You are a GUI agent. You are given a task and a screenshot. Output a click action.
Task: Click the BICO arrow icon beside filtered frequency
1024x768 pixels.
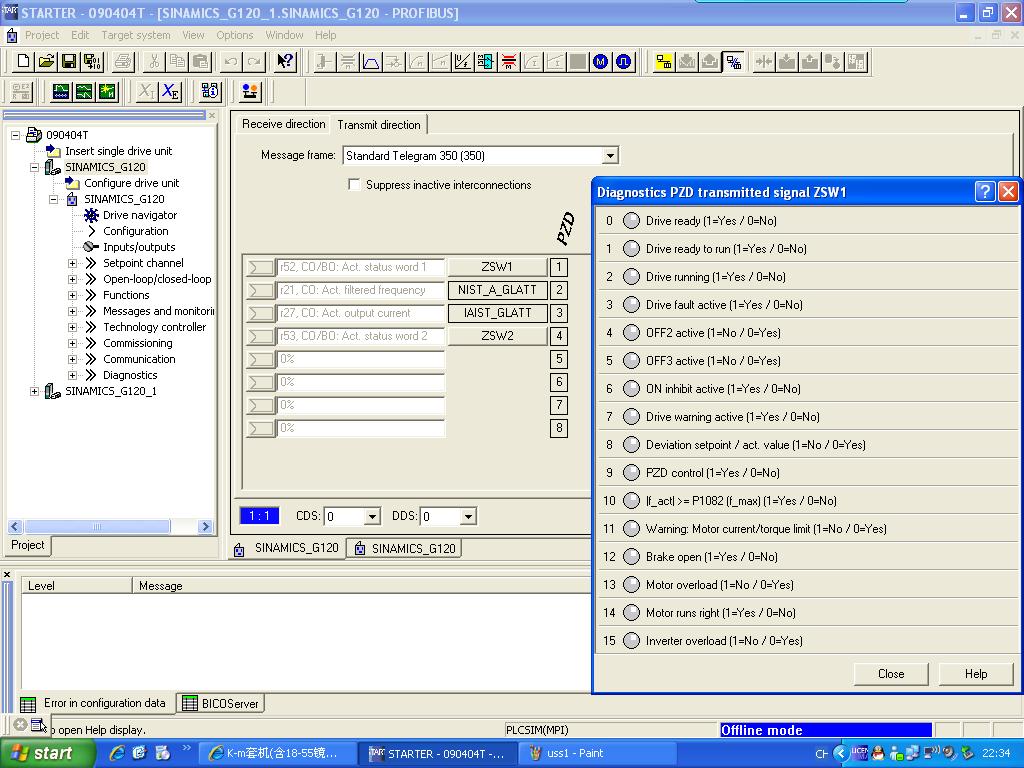pyautogui.click(x=261, y=290)
